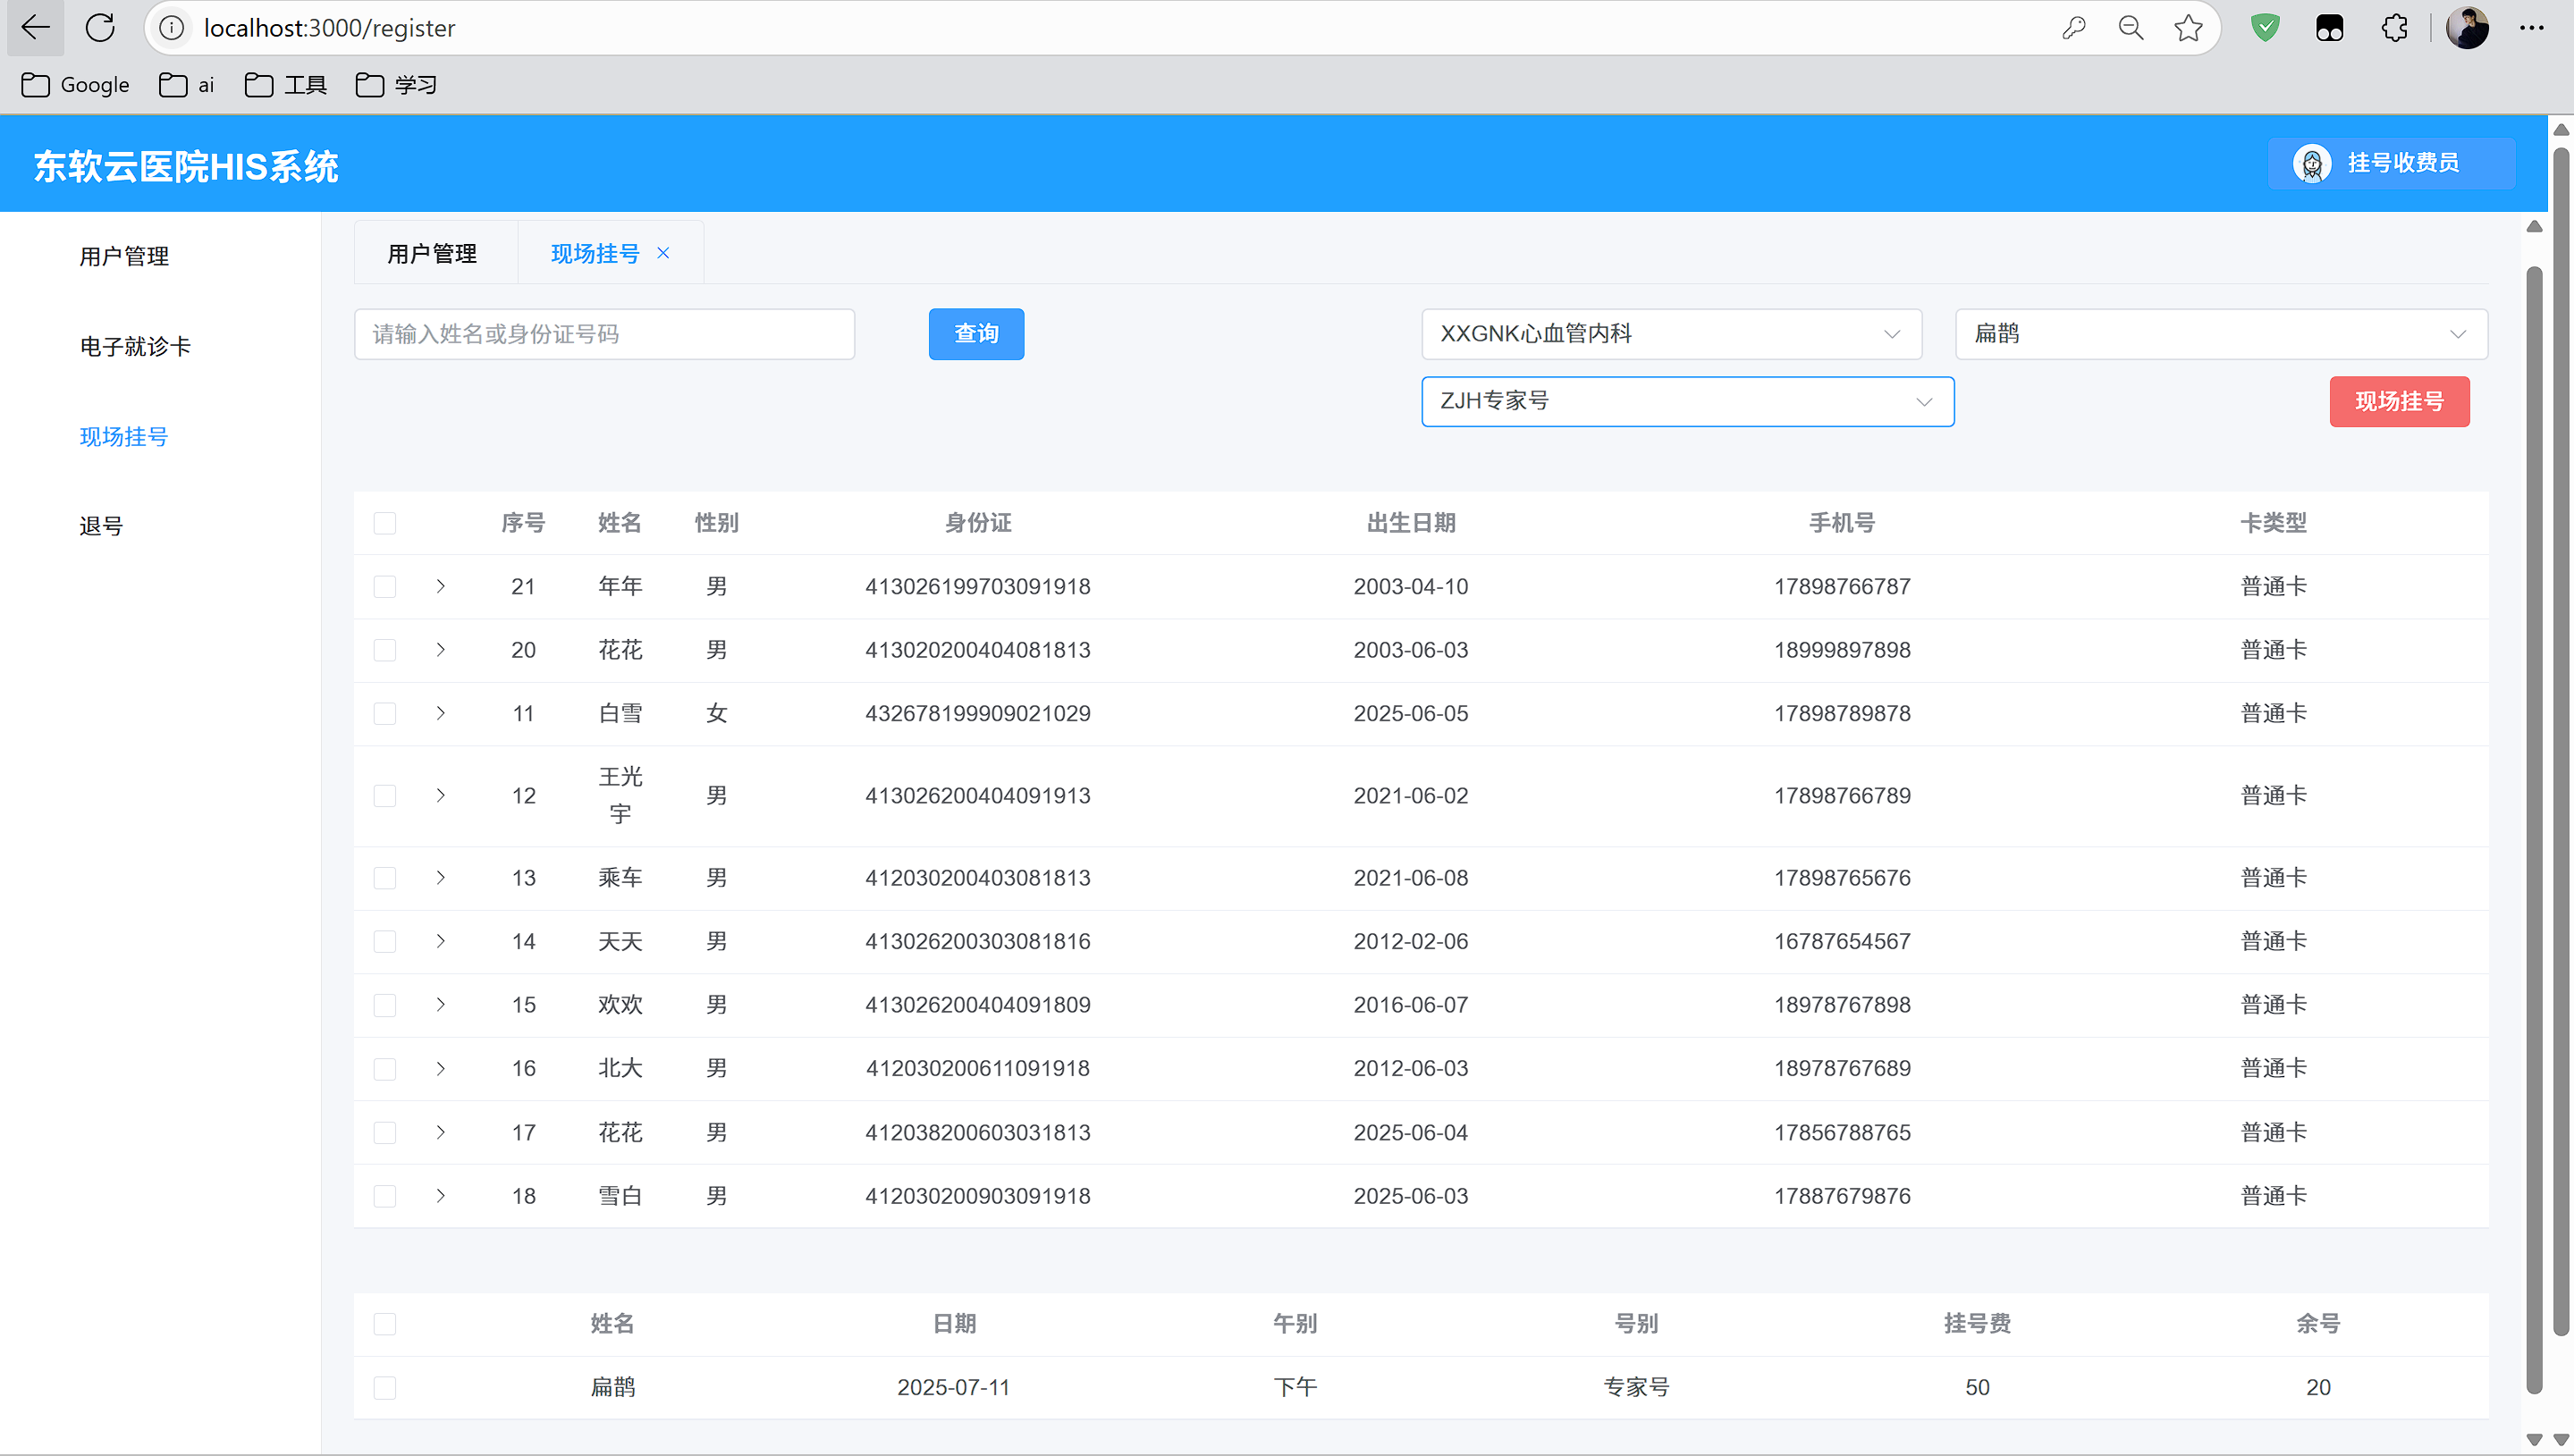
Task: Click the browser refresh icon
Action: [x=100, y=28]
